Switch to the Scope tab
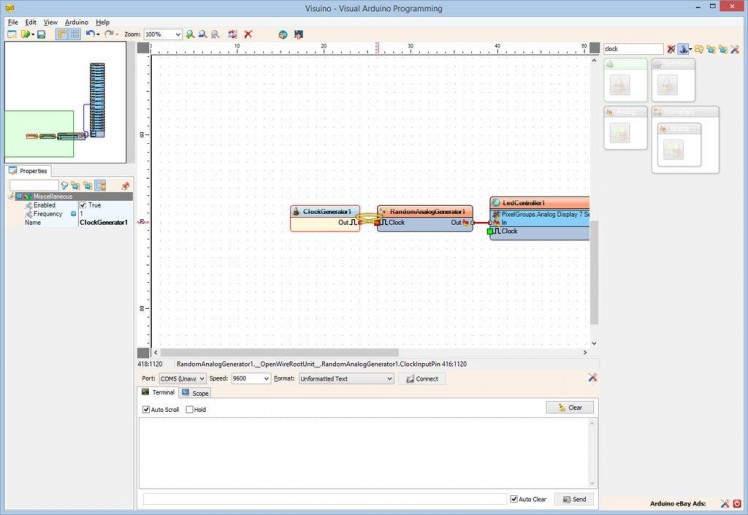The image size is (748, 515). tap(196, 393)
